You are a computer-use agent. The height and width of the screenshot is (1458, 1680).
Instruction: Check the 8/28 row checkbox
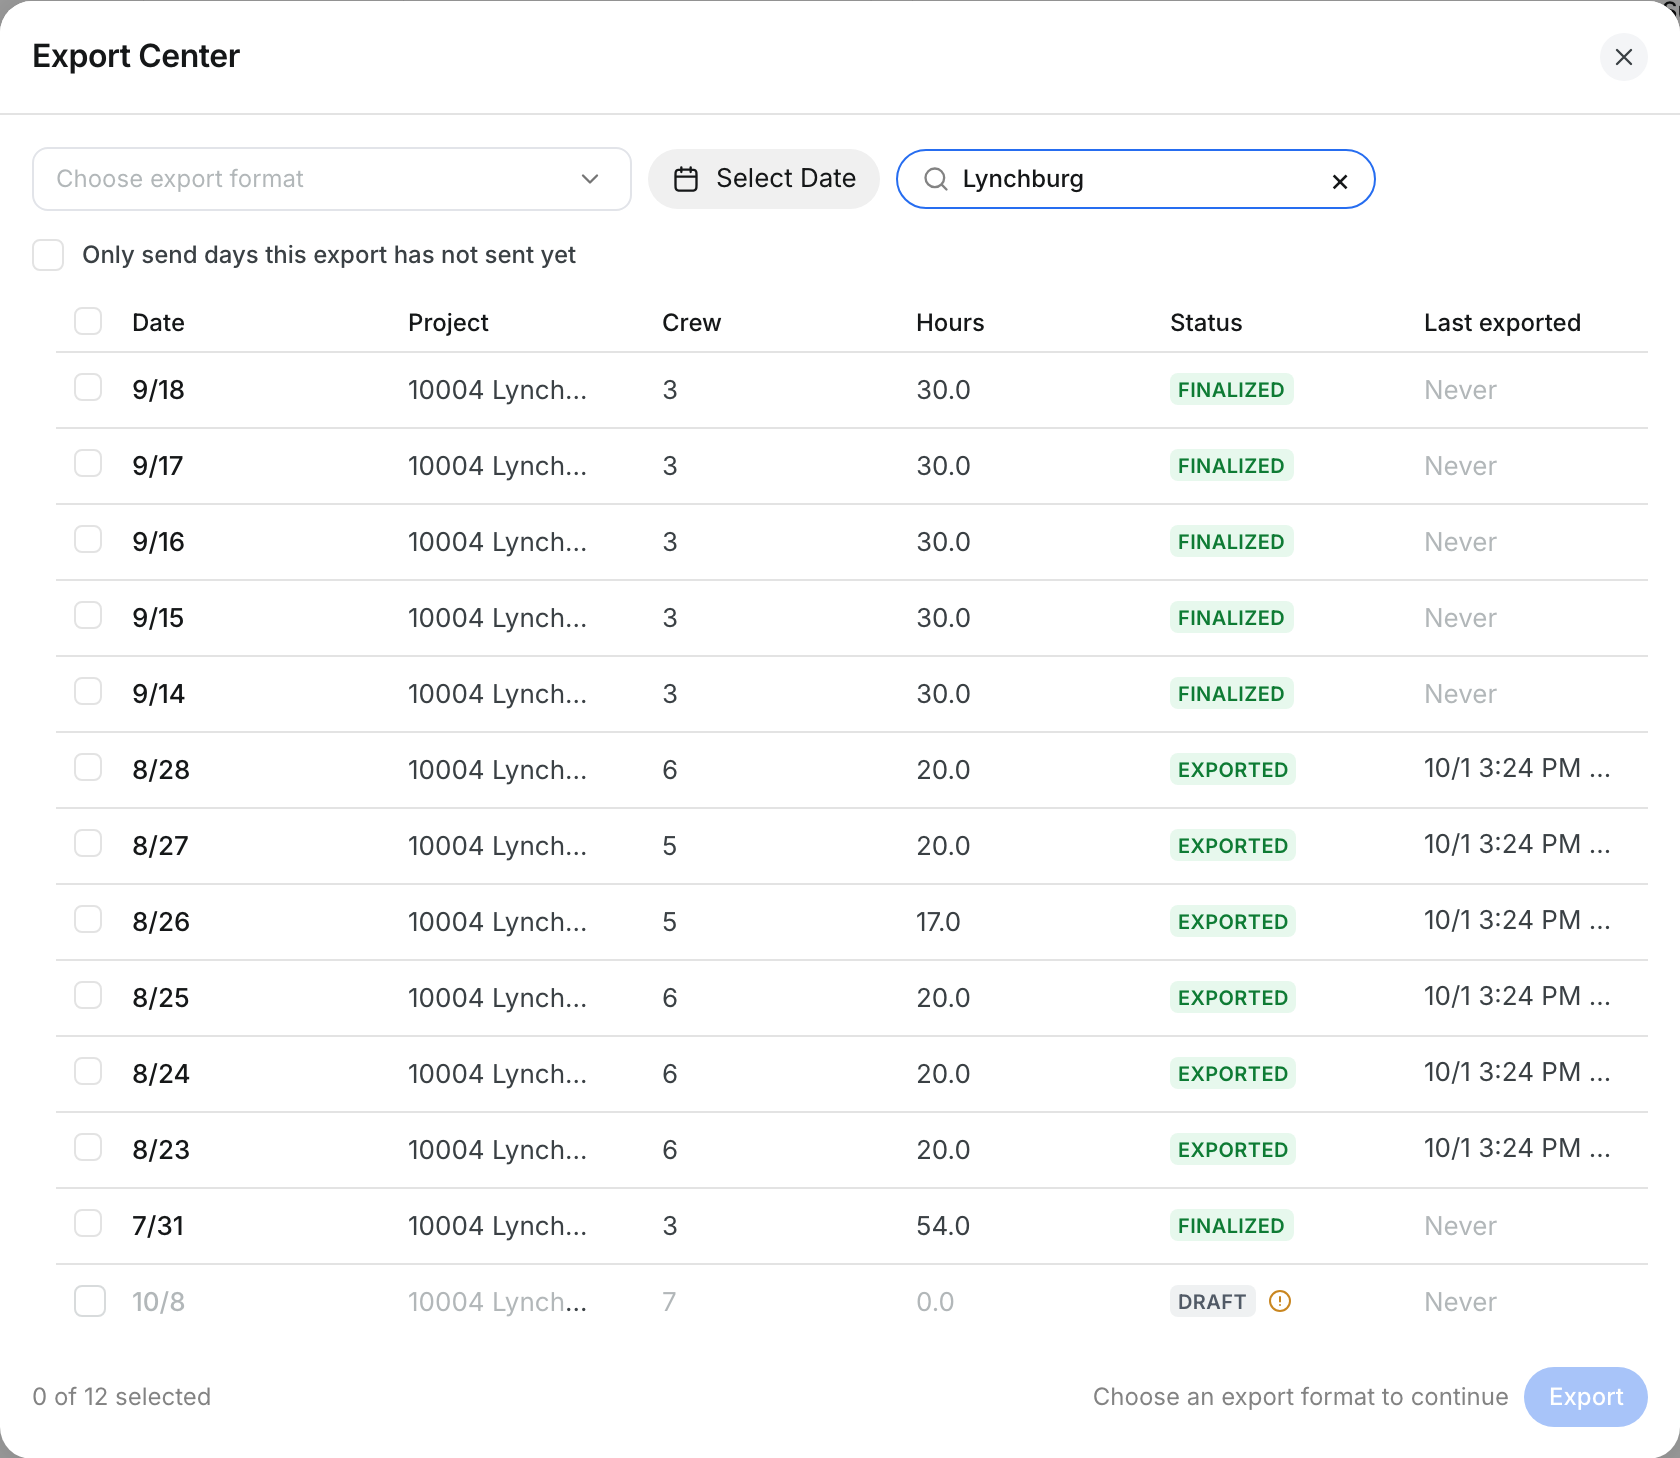click(88, 767)
